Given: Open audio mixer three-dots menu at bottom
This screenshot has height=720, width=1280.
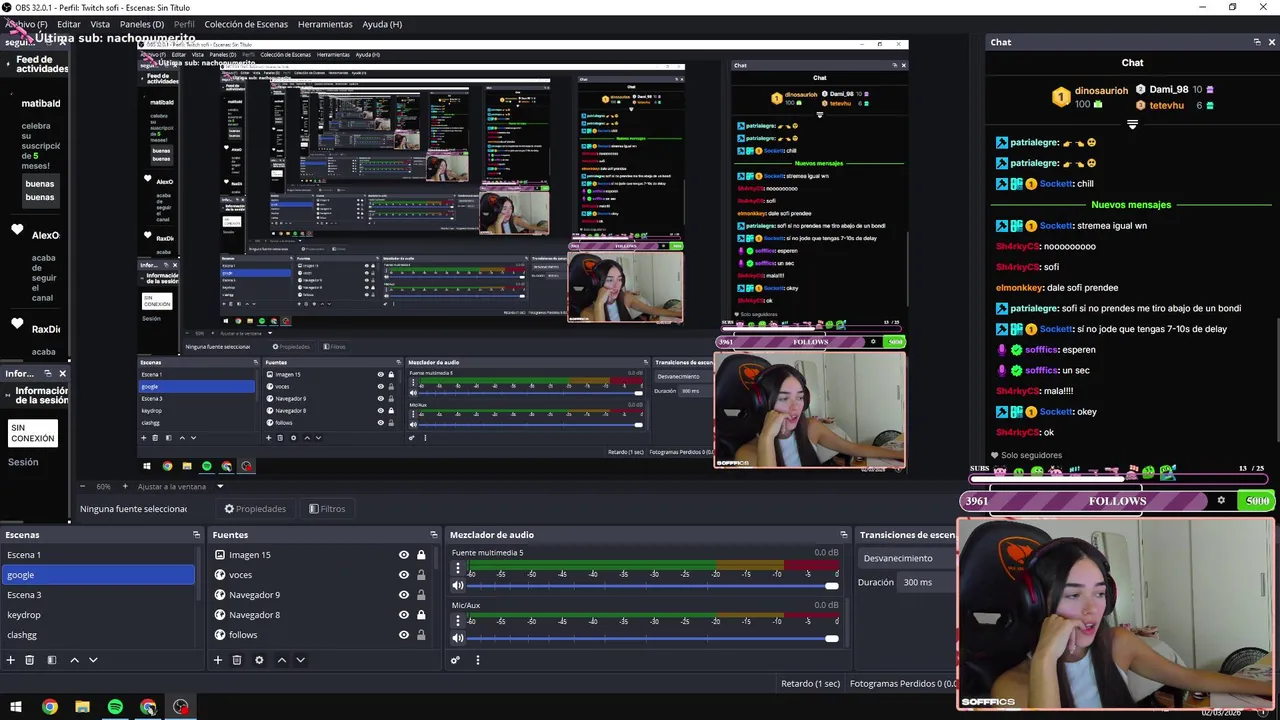Looking at the screenshot, I should (477, 660).
